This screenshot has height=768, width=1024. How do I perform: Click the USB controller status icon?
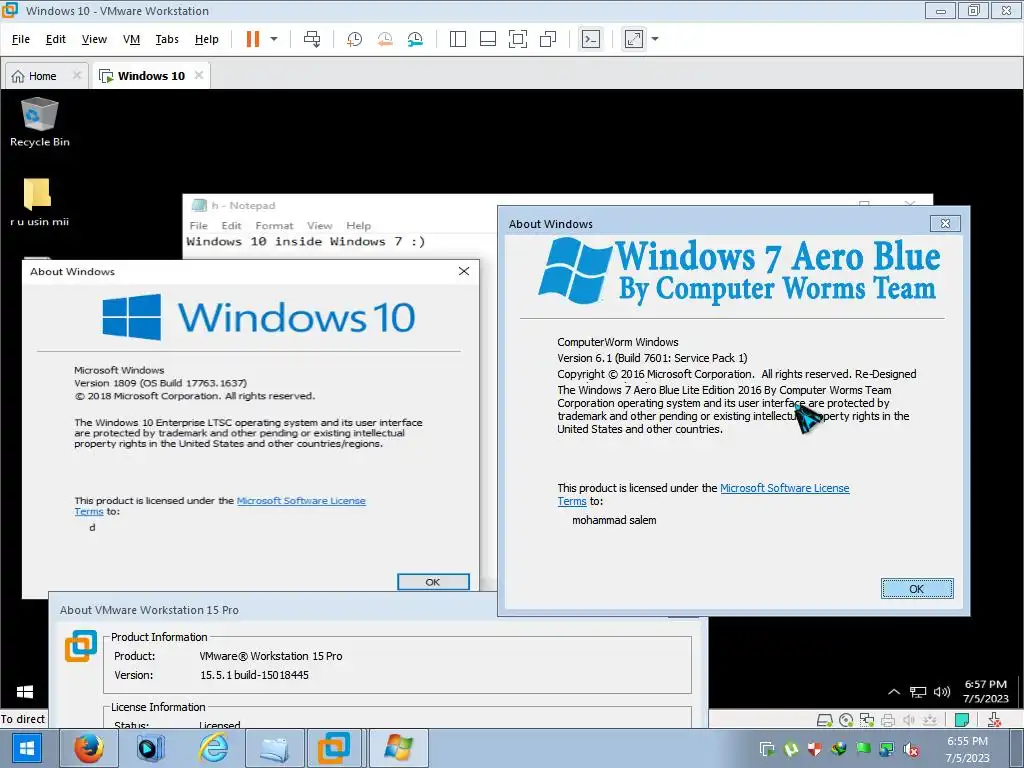pos(929,720)
